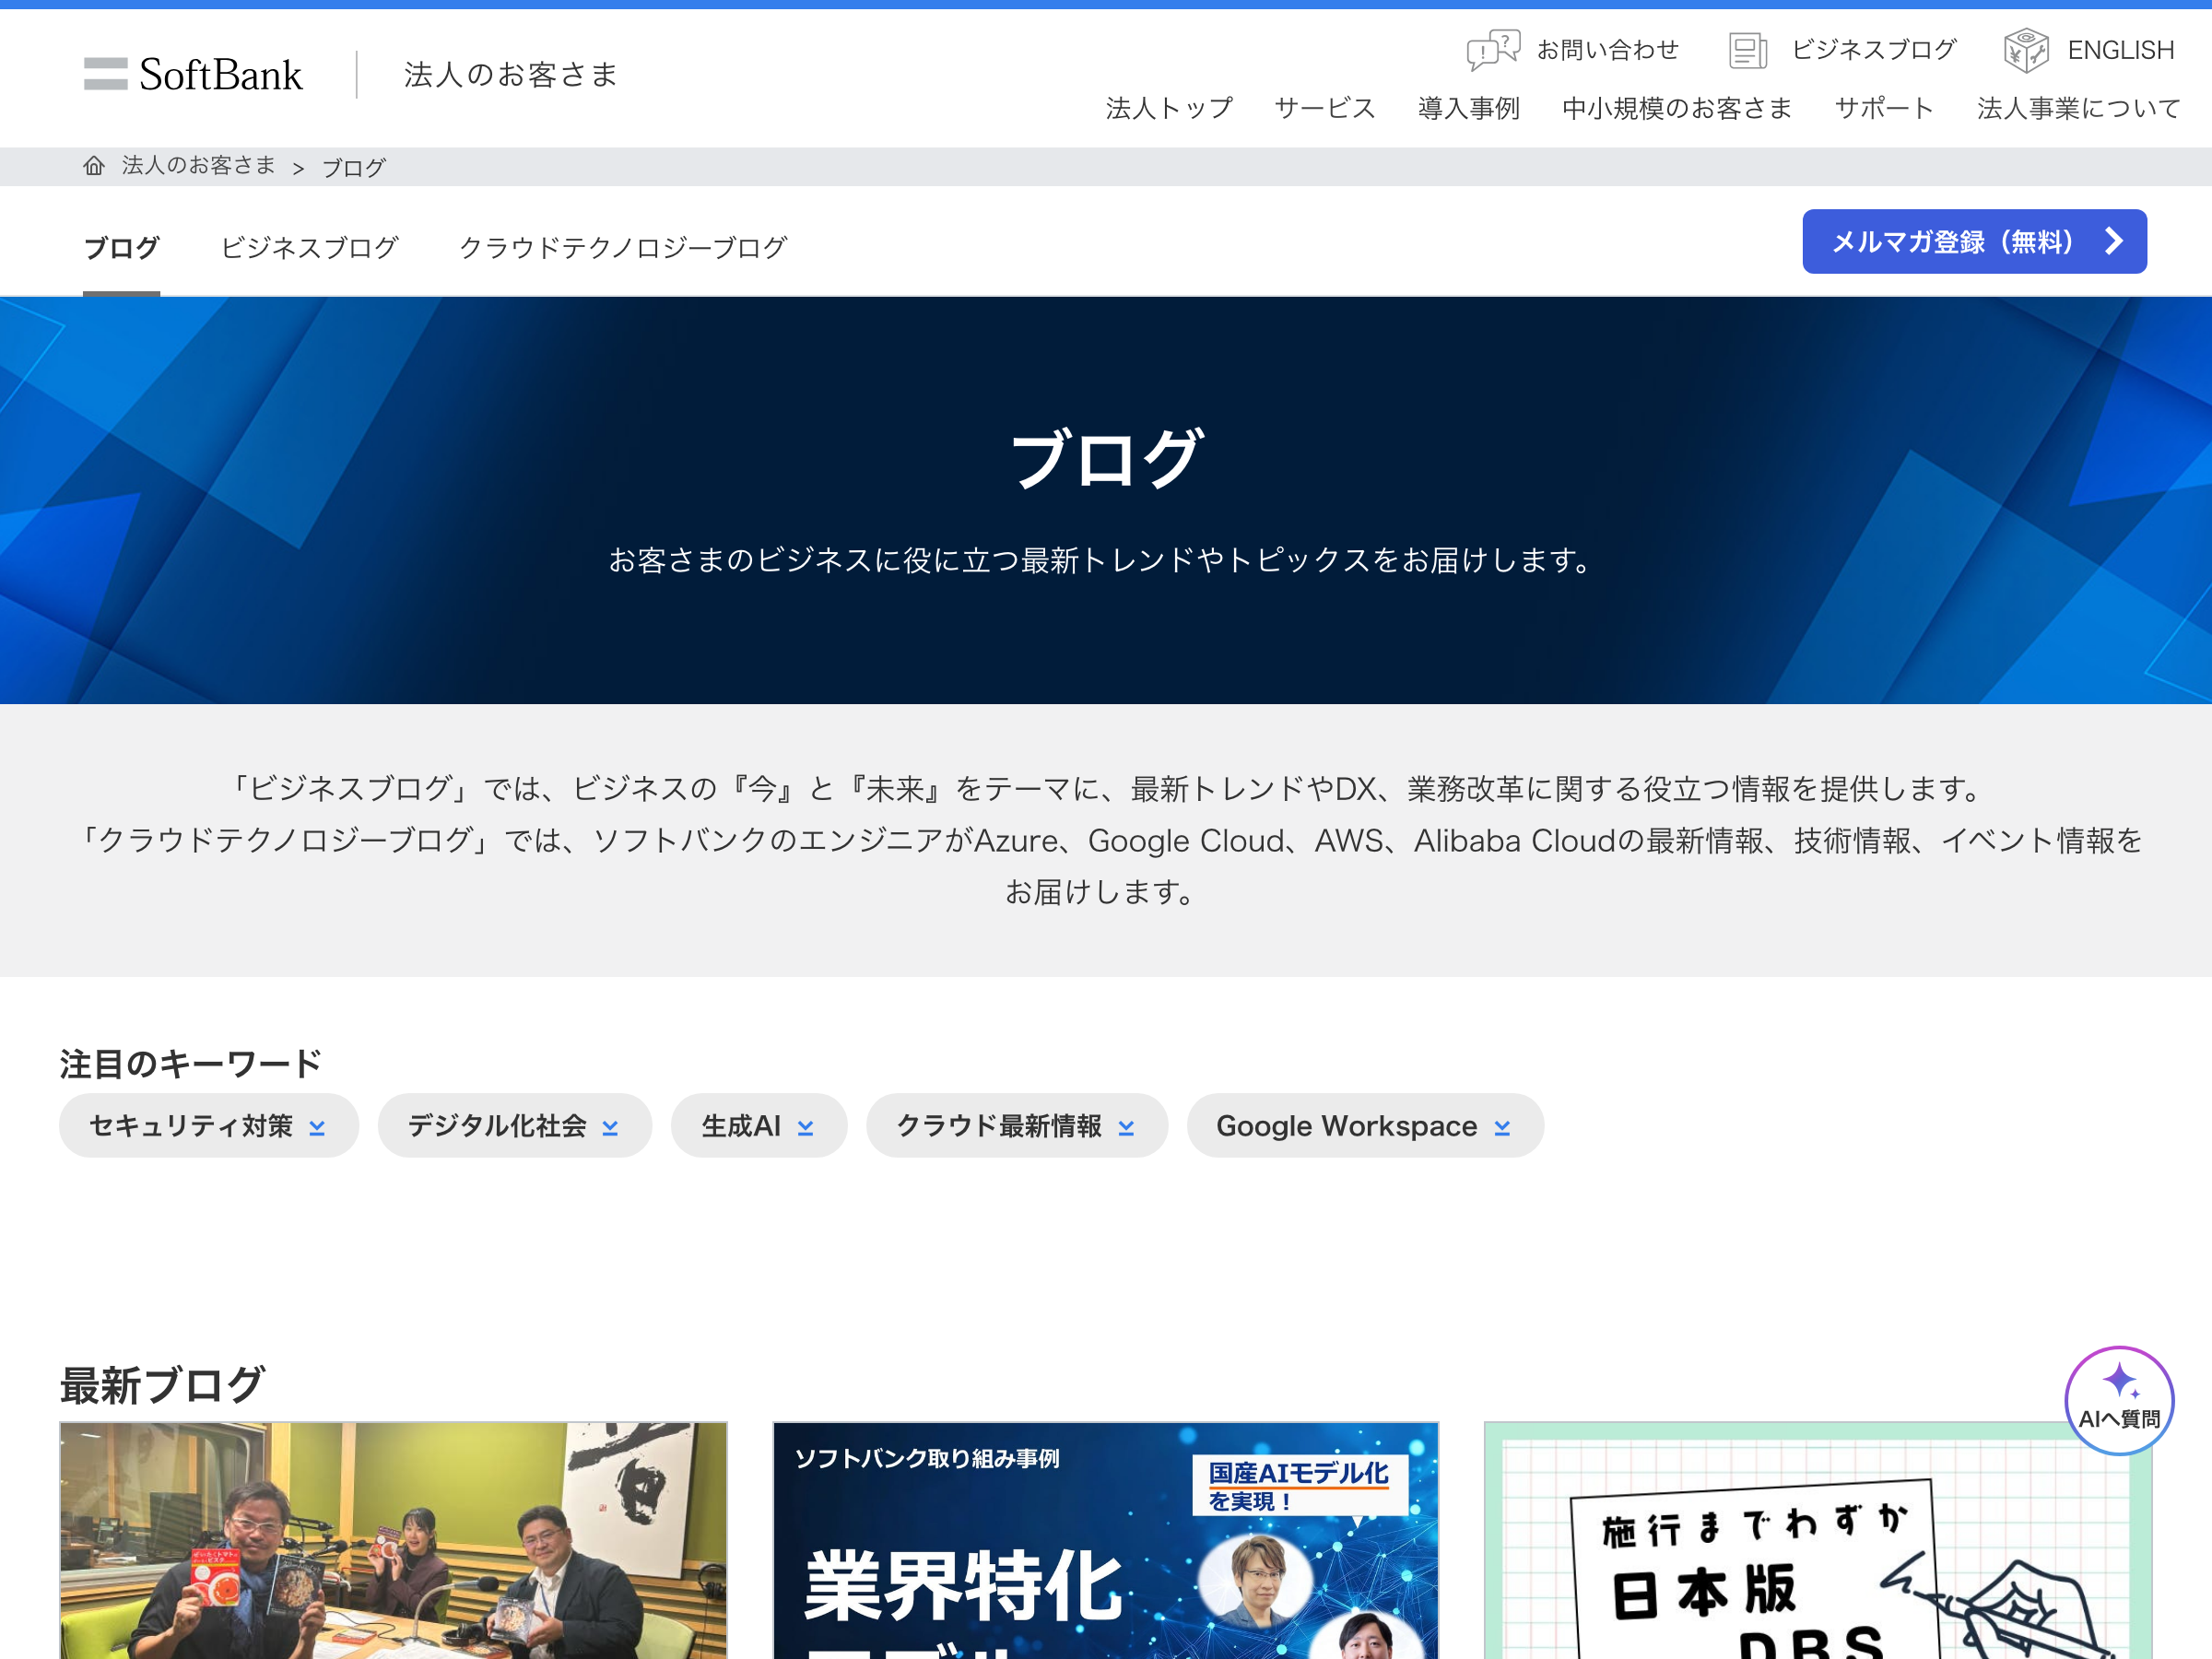Screen dimensions: 2212x1659
Task: Click the ブログ hero banner title
Action: [1106, 459]
